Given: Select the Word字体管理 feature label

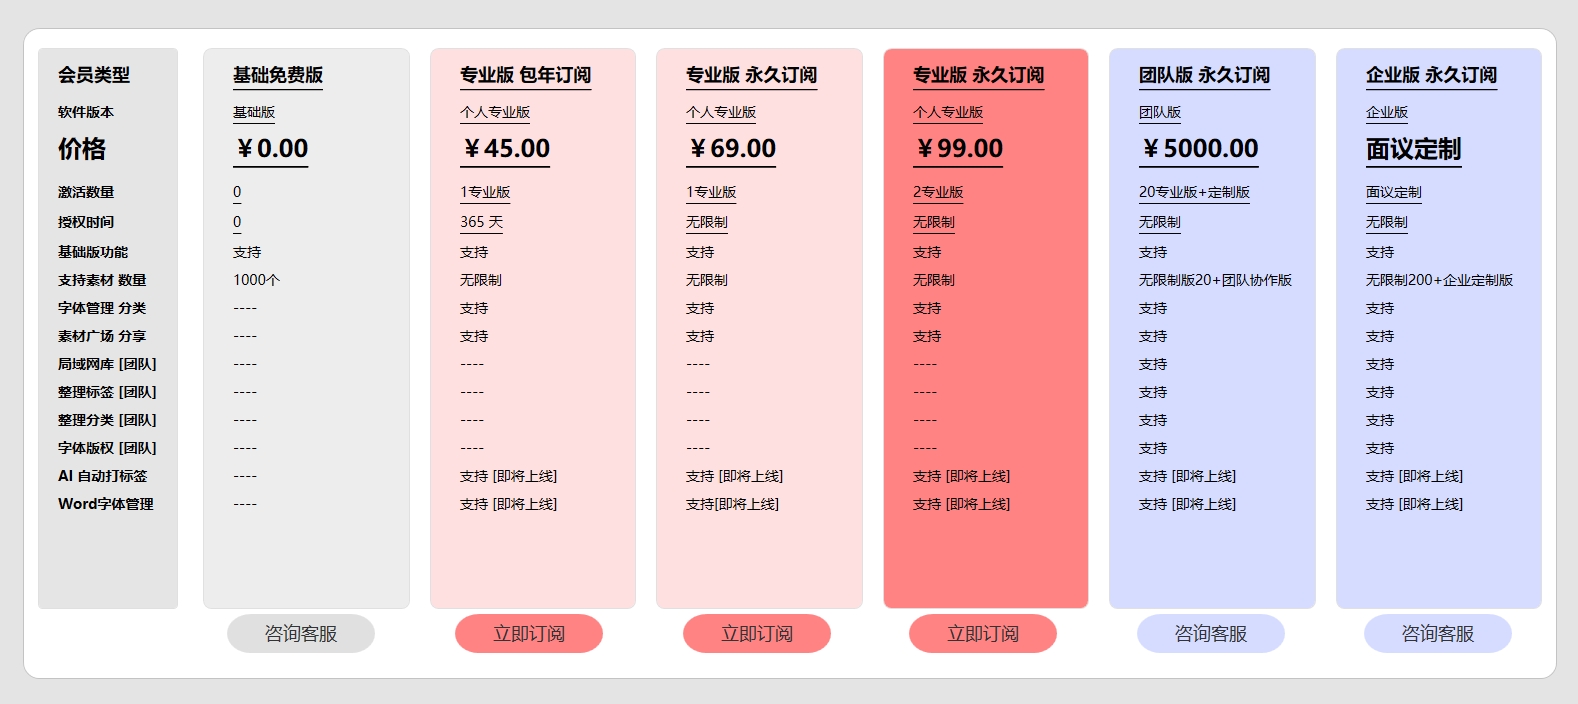Looking at the screenshot, I should (106, 504).
